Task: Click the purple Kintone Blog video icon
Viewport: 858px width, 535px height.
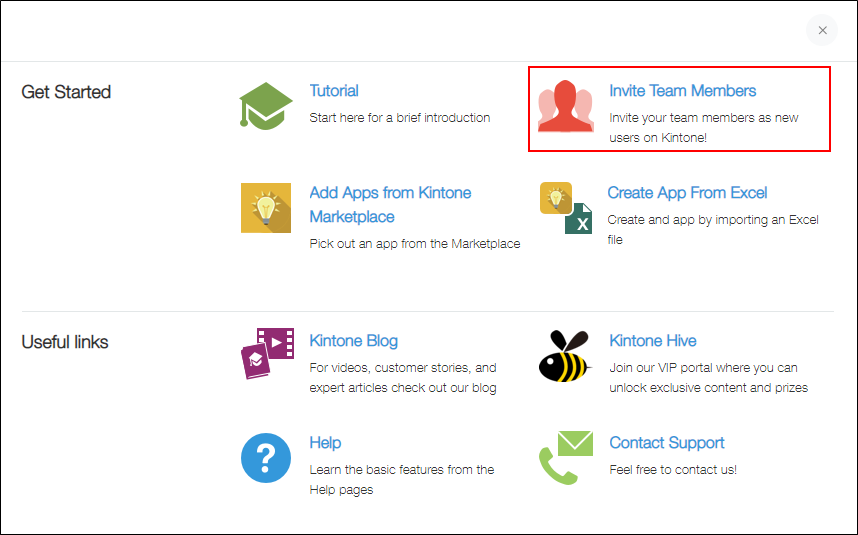Action: (267, 355)
